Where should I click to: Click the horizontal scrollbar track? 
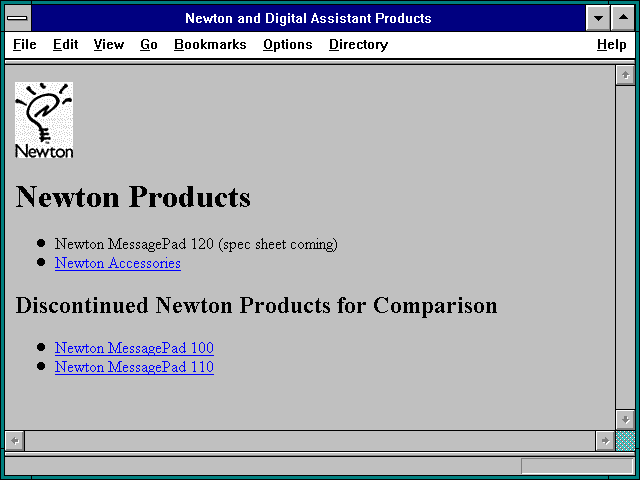click(x=310, y=441)
